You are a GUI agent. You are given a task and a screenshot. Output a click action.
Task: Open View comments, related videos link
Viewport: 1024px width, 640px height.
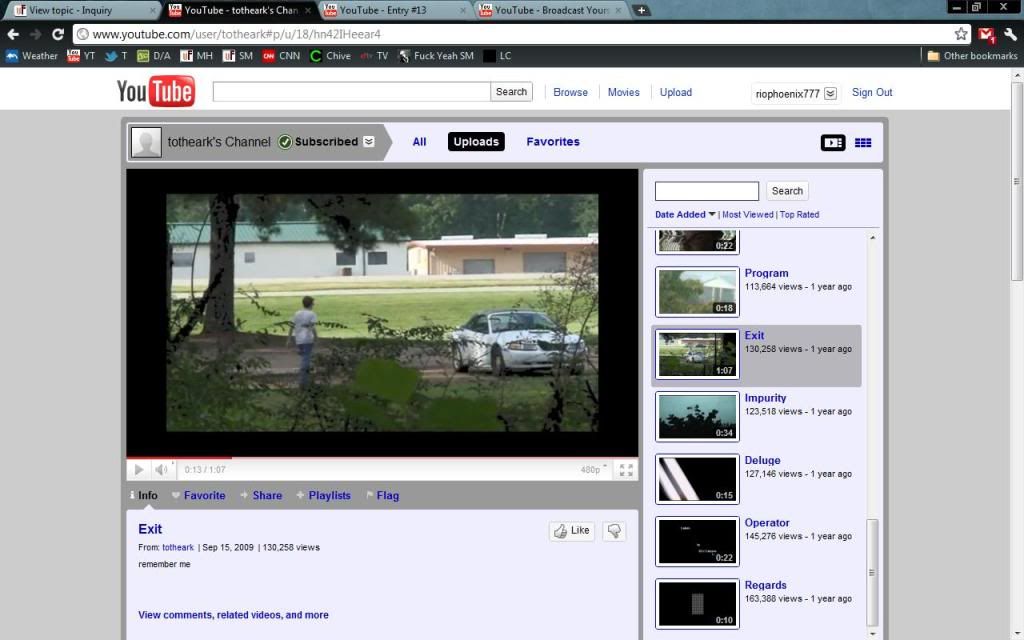[233, 615]
